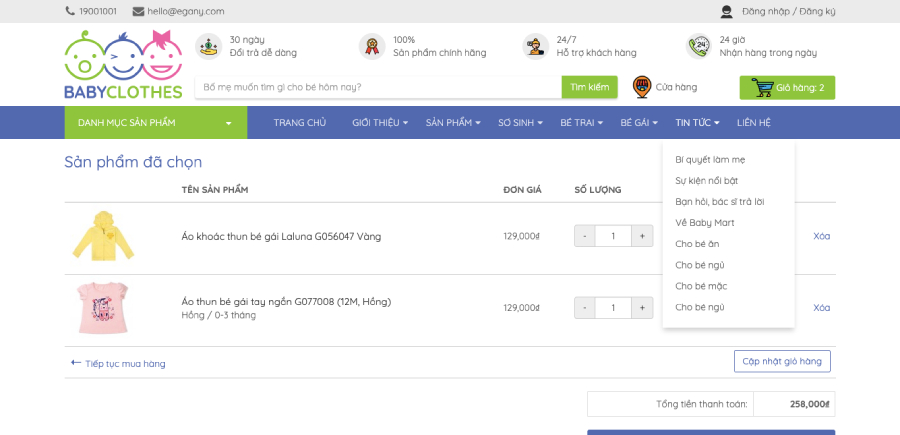Increase quantity of Áo thun G077008
Viewport: 900px width, 435px height.
(x=642, y=308)
